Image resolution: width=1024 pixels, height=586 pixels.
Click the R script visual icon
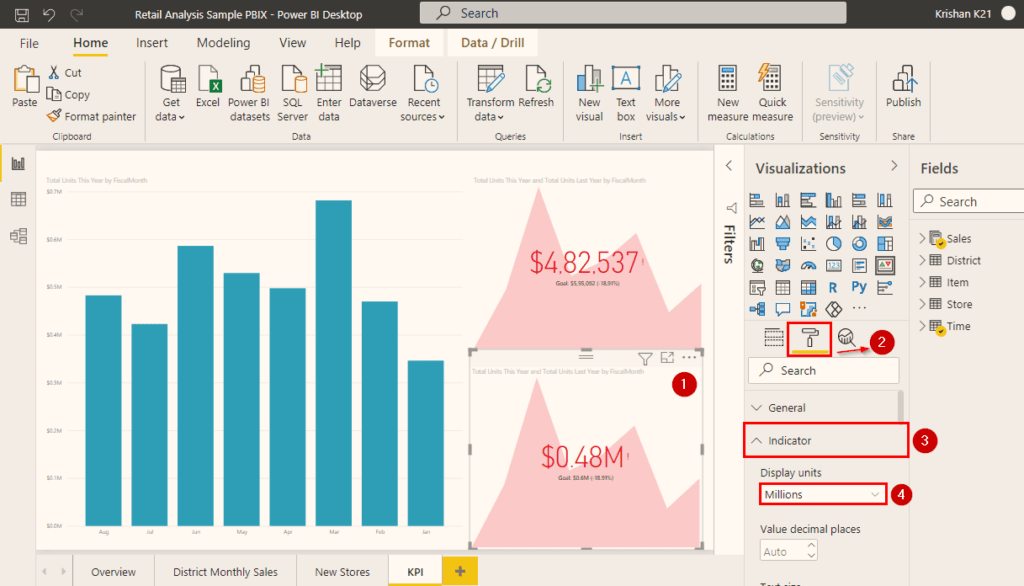pos(832,287)
